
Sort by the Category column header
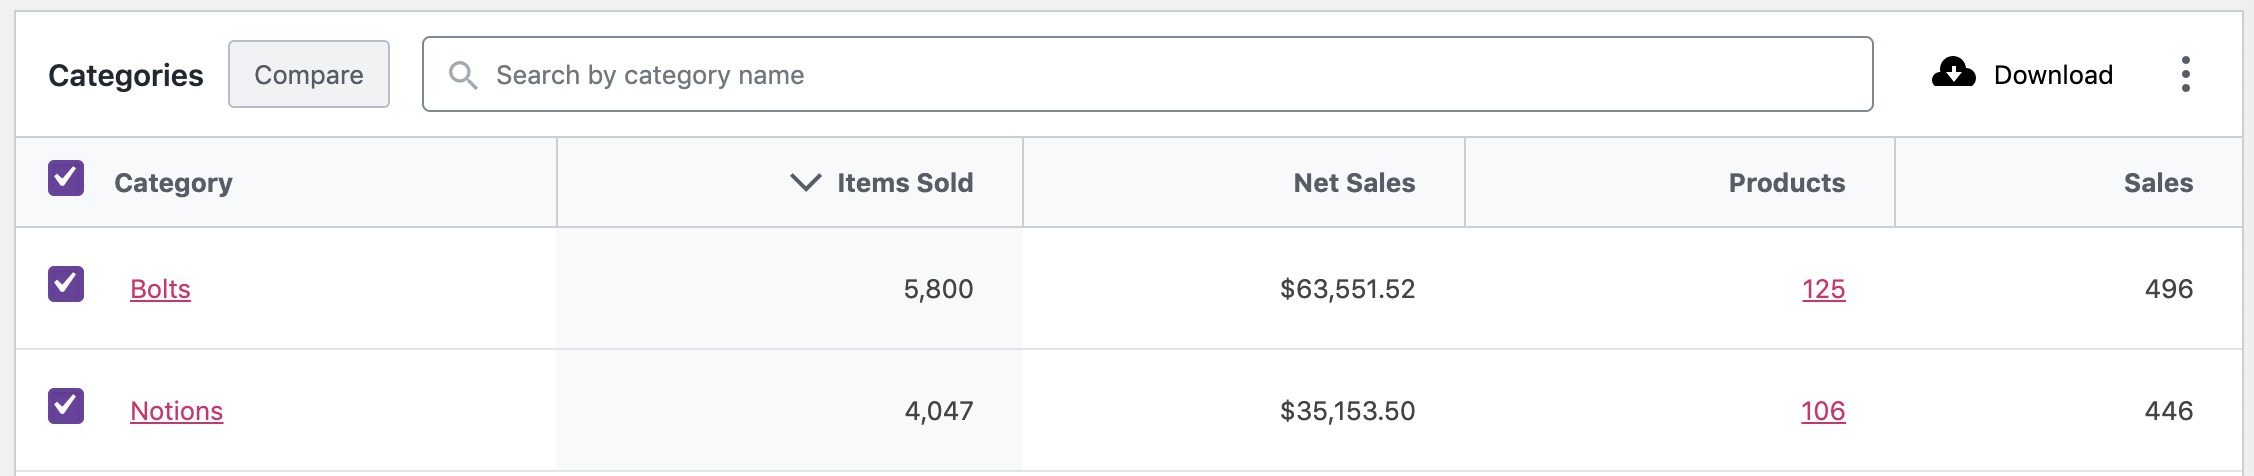click(x=173, y=183)
